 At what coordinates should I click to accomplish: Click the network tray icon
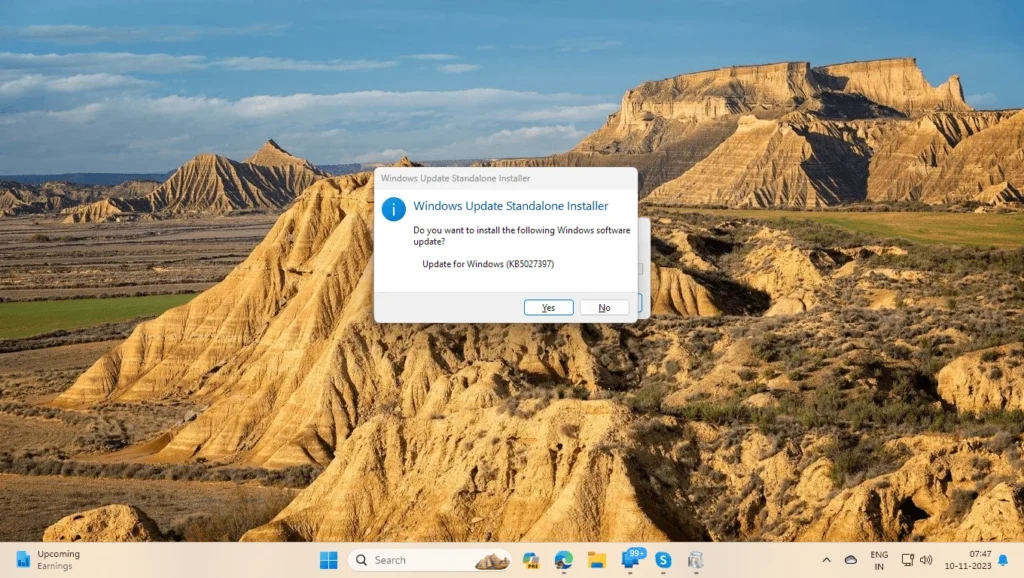pos(907,560)
